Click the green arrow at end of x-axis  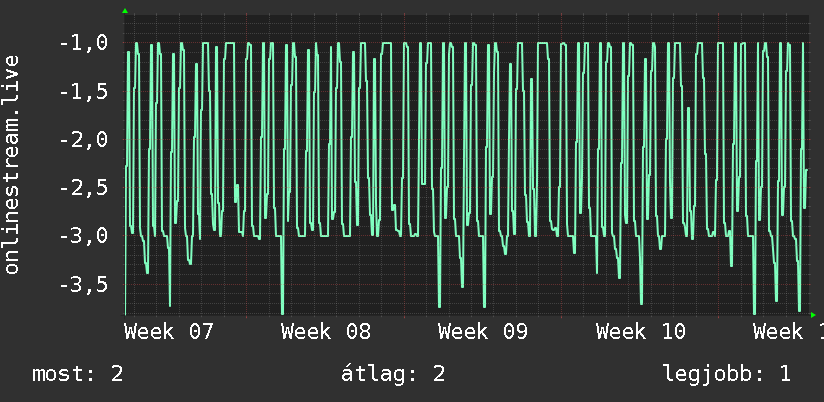point(813,315)
